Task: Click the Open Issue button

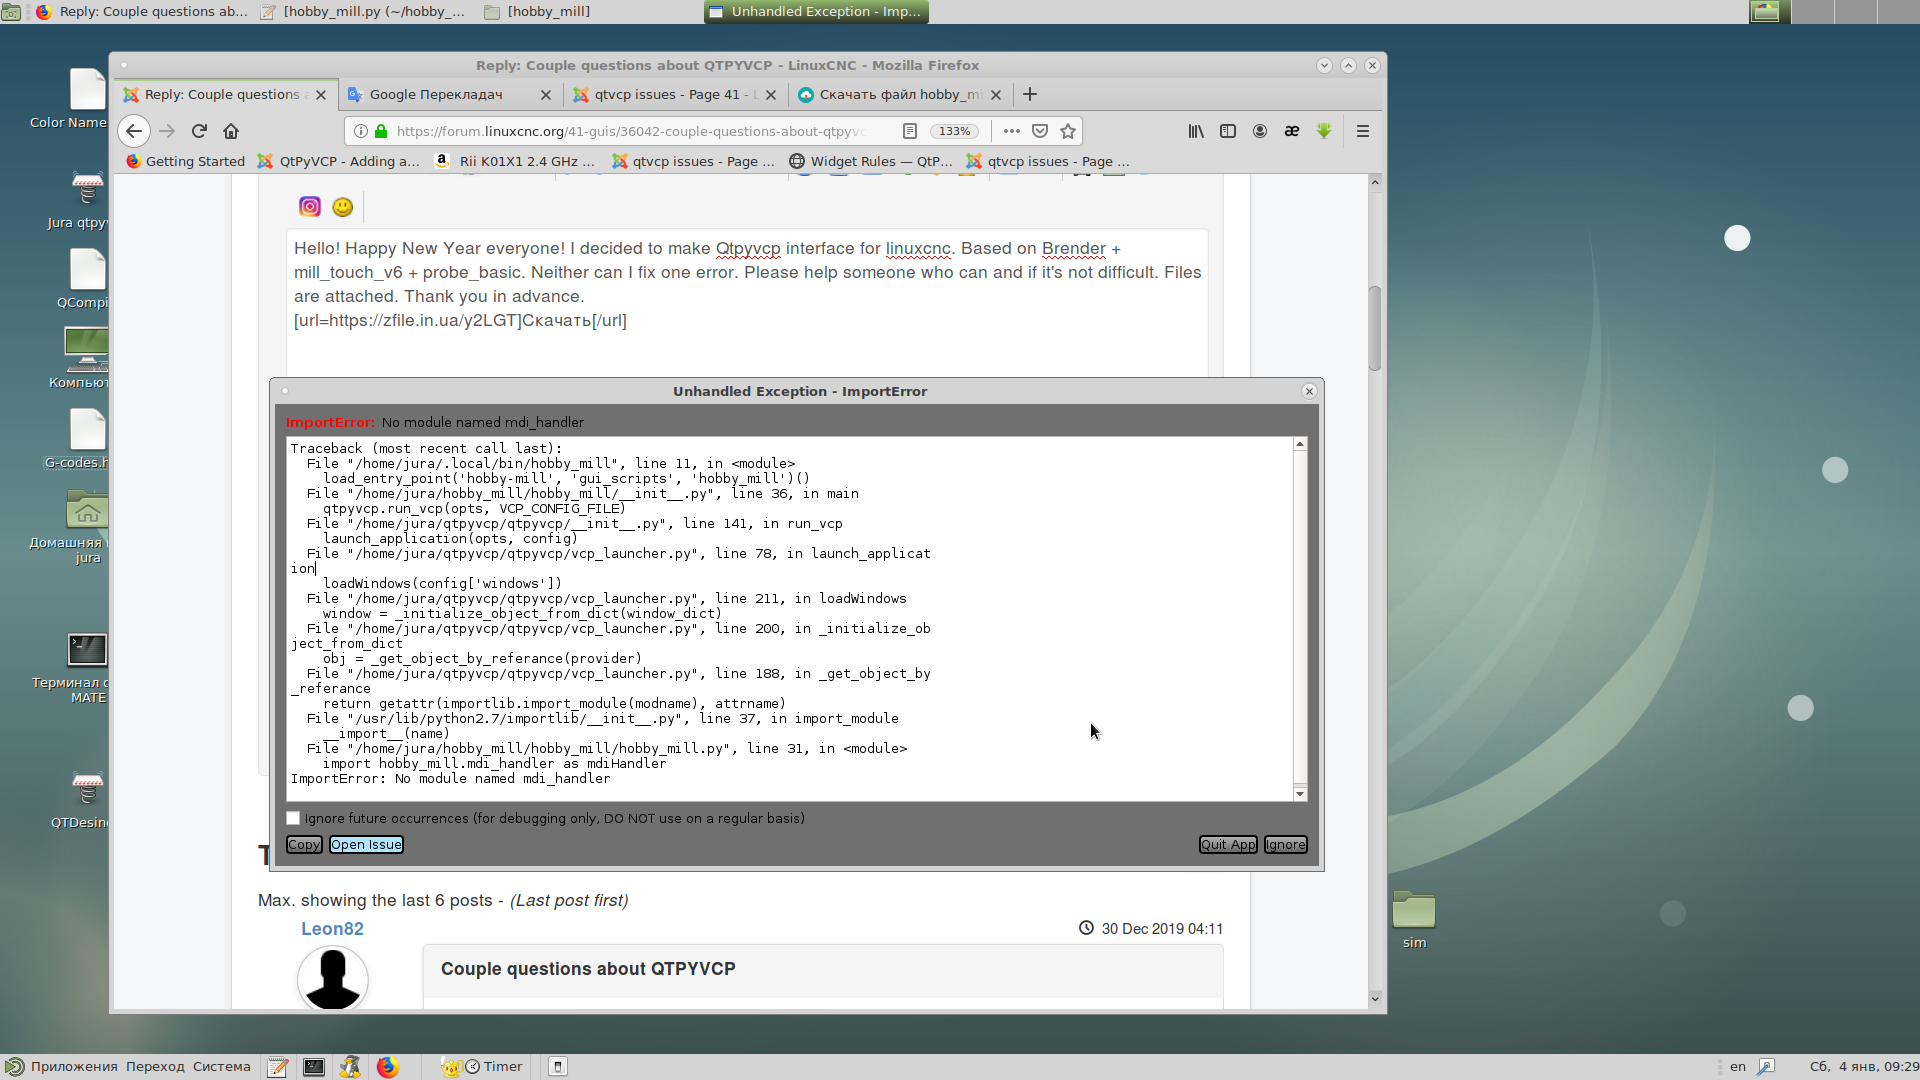Action: 366,845
